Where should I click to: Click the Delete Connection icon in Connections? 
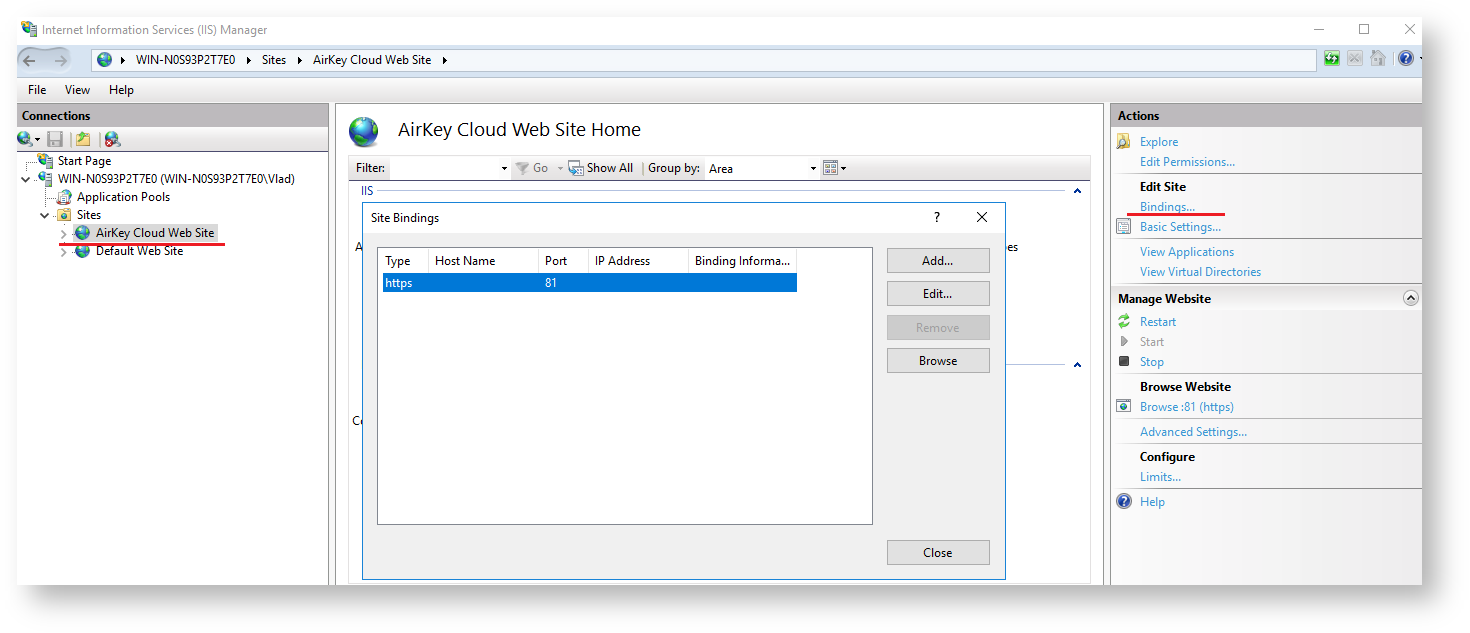tap(112, 139)
